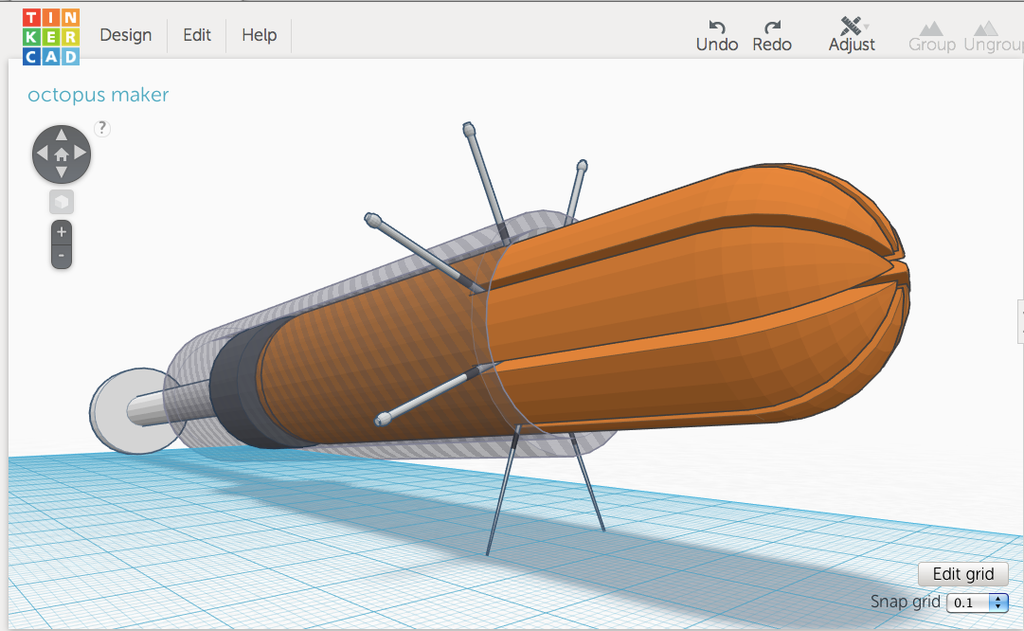The height and width of the screenshot is (631, 1024).
Task: Click the Edit grid button
Action: [x=963, y=574]
